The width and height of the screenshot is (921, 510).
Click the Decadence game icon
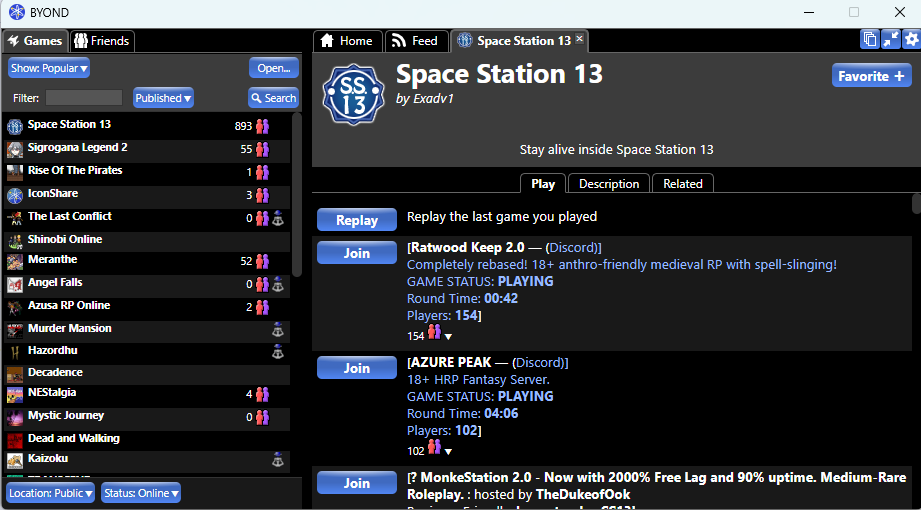[15, 374]
